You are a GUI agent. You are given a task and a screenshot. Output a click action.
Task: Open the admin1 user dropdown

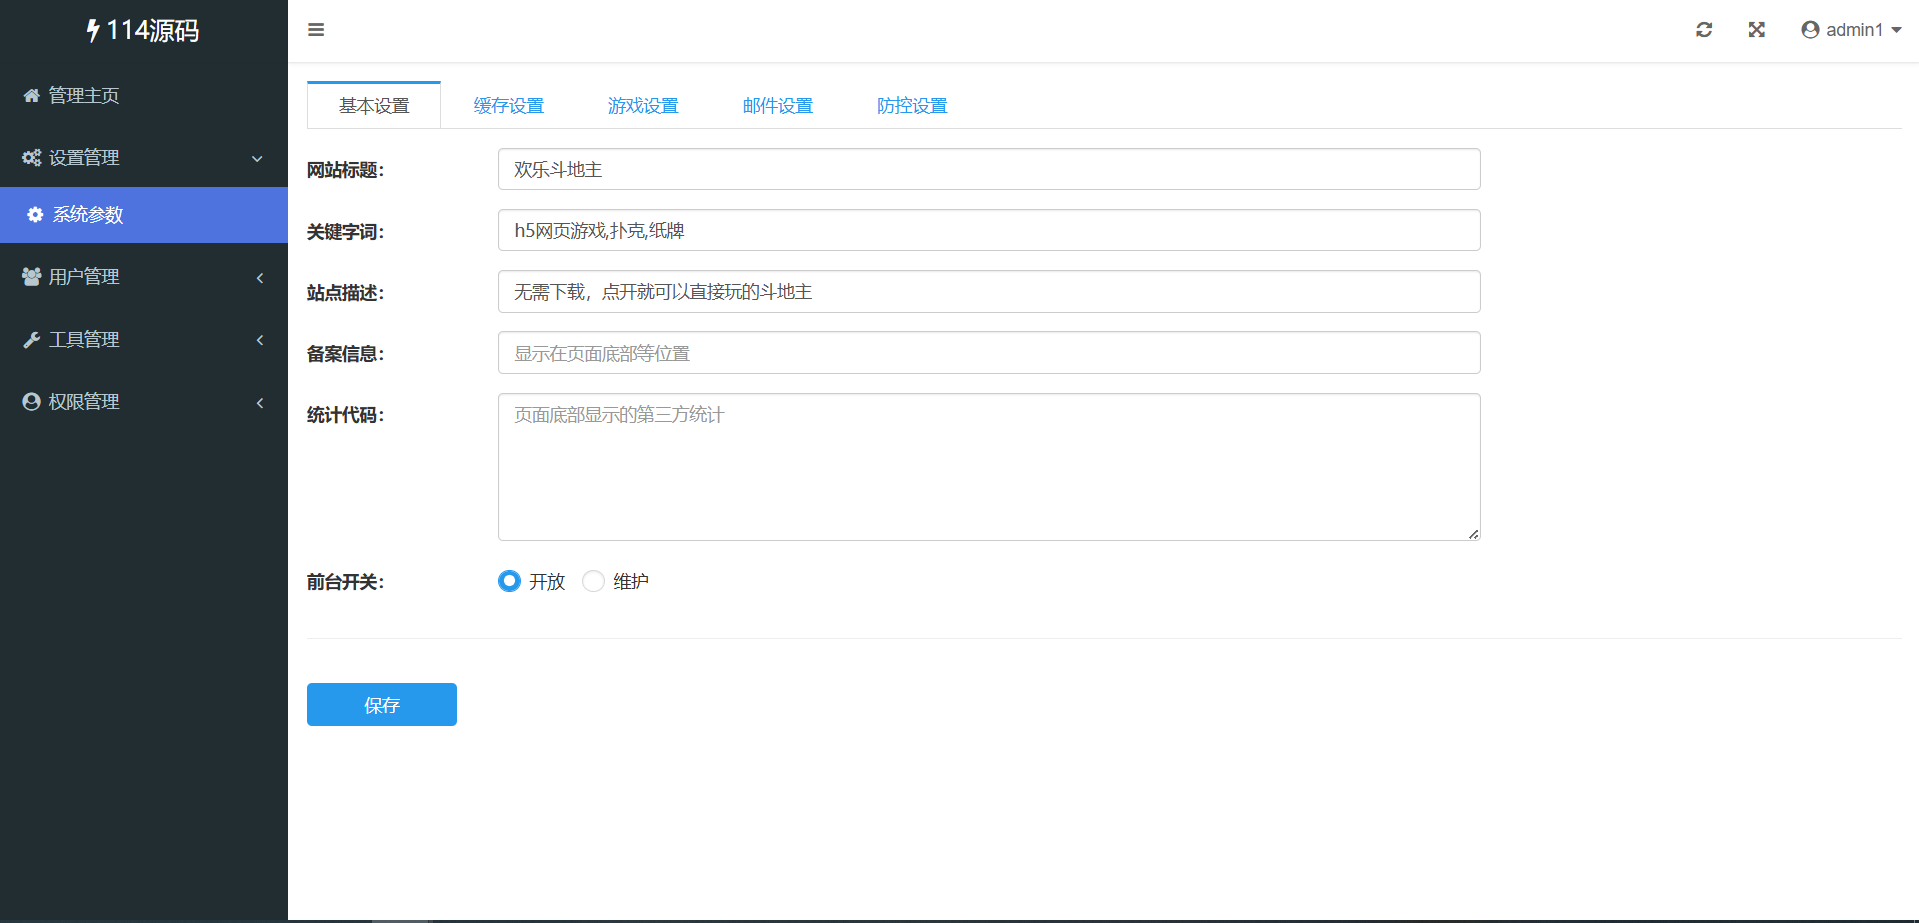pos(1851,30)
